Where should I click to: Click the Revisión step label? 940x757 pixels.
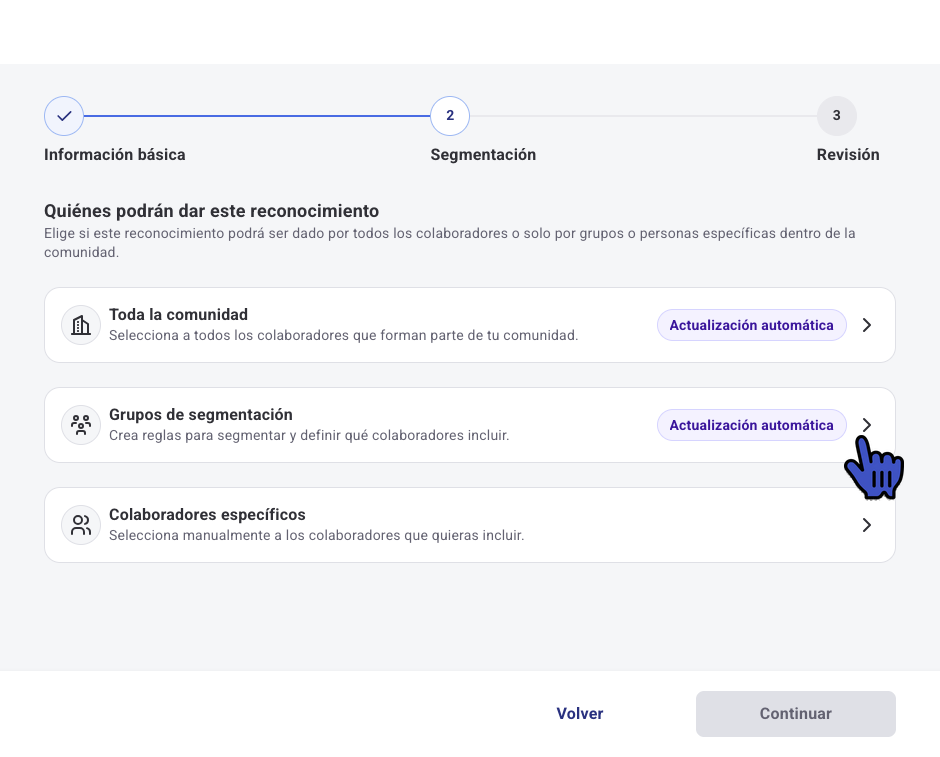[x=848, y=155]
